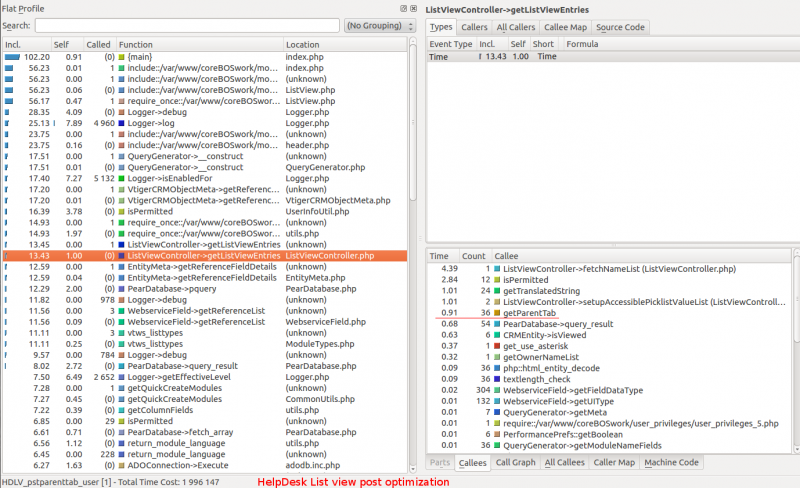Open the Machine Code tab
800x488 pixels.
click(671, 463)
